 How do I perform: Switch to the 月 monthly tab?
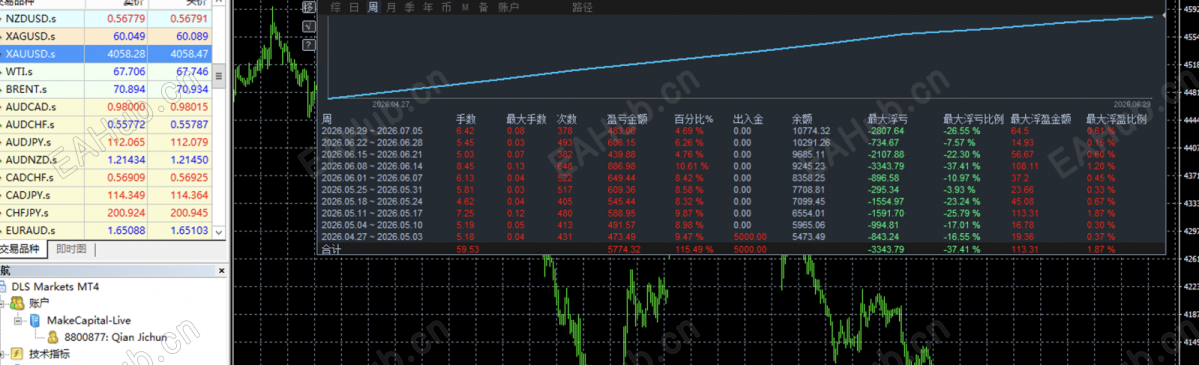[x=392, y=8]
